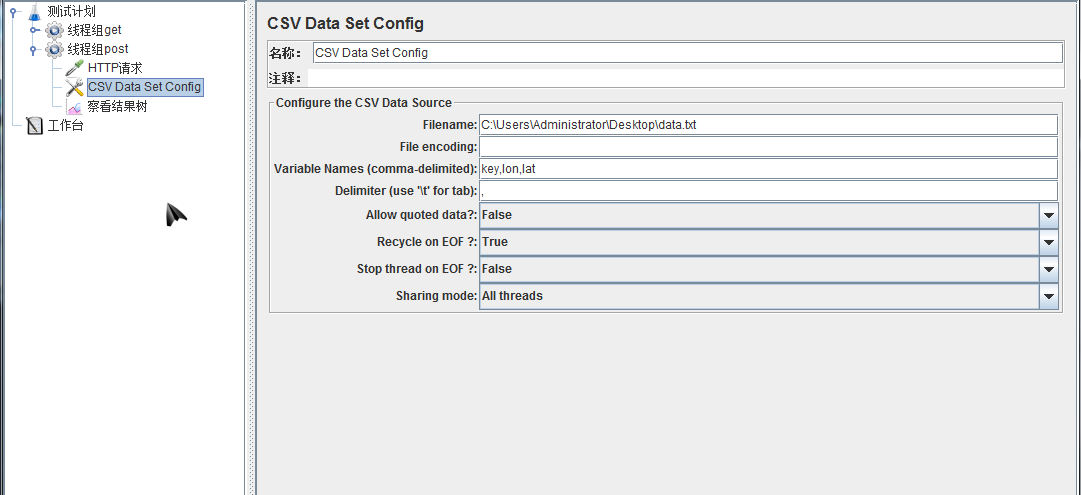Click the Sharing mode: label

pos(436,296)
